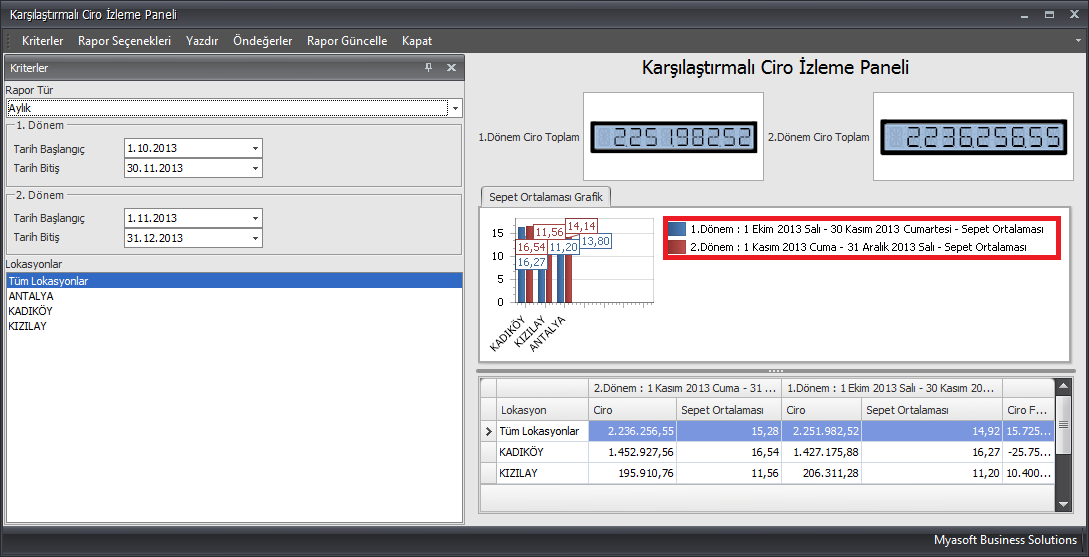Expand 2. Dönem Tarih Bitiş date picker
The image size is (1089, 557).
click(255, 238)
